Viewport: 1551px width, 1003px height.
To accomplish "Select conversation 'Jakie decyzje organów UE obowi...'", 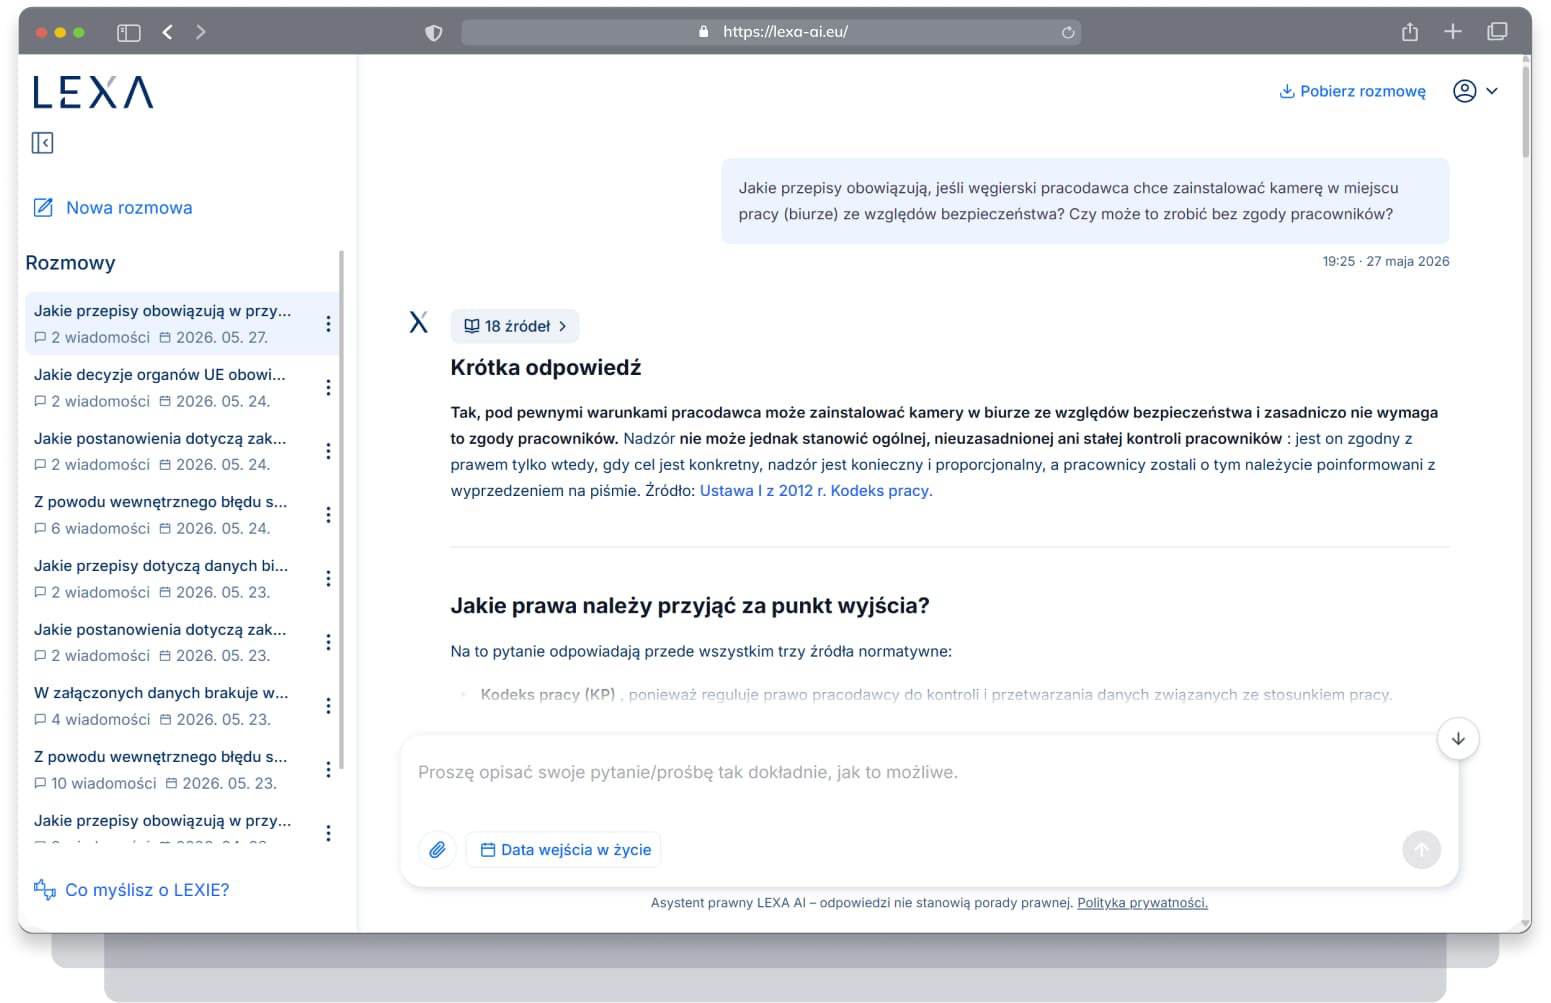I will click(x=181, y=388).
